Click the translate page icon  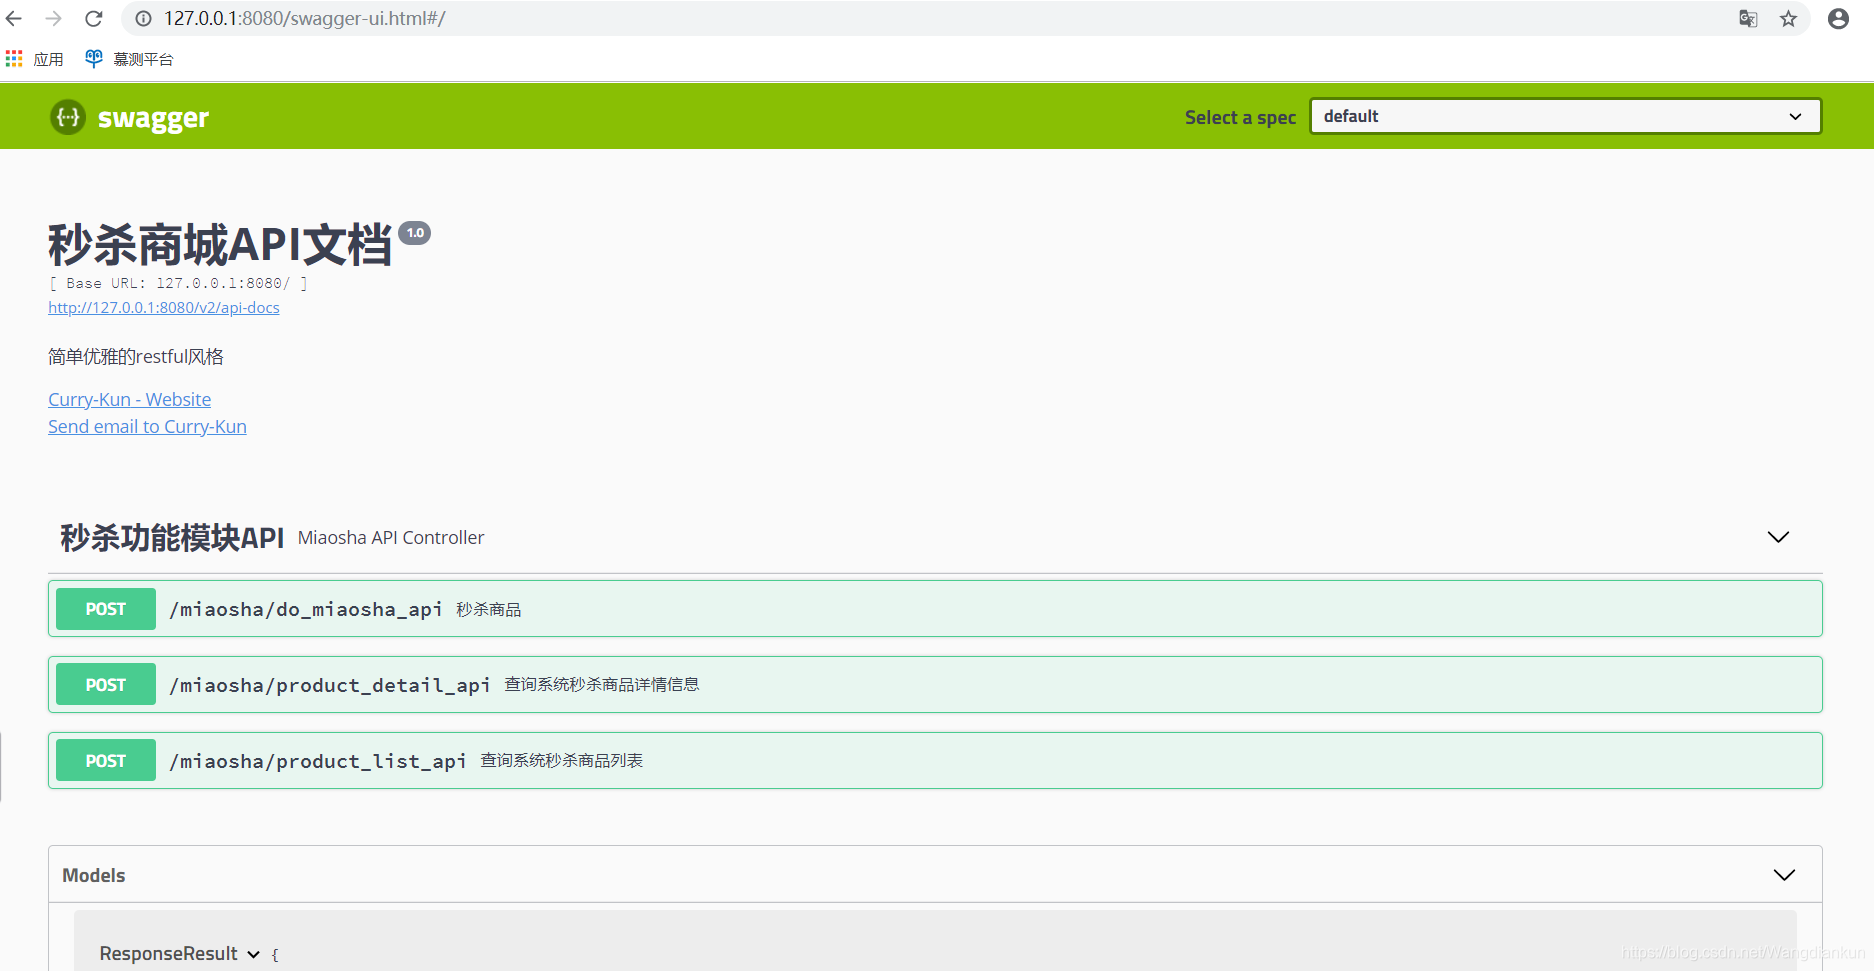click(1748, 18)
